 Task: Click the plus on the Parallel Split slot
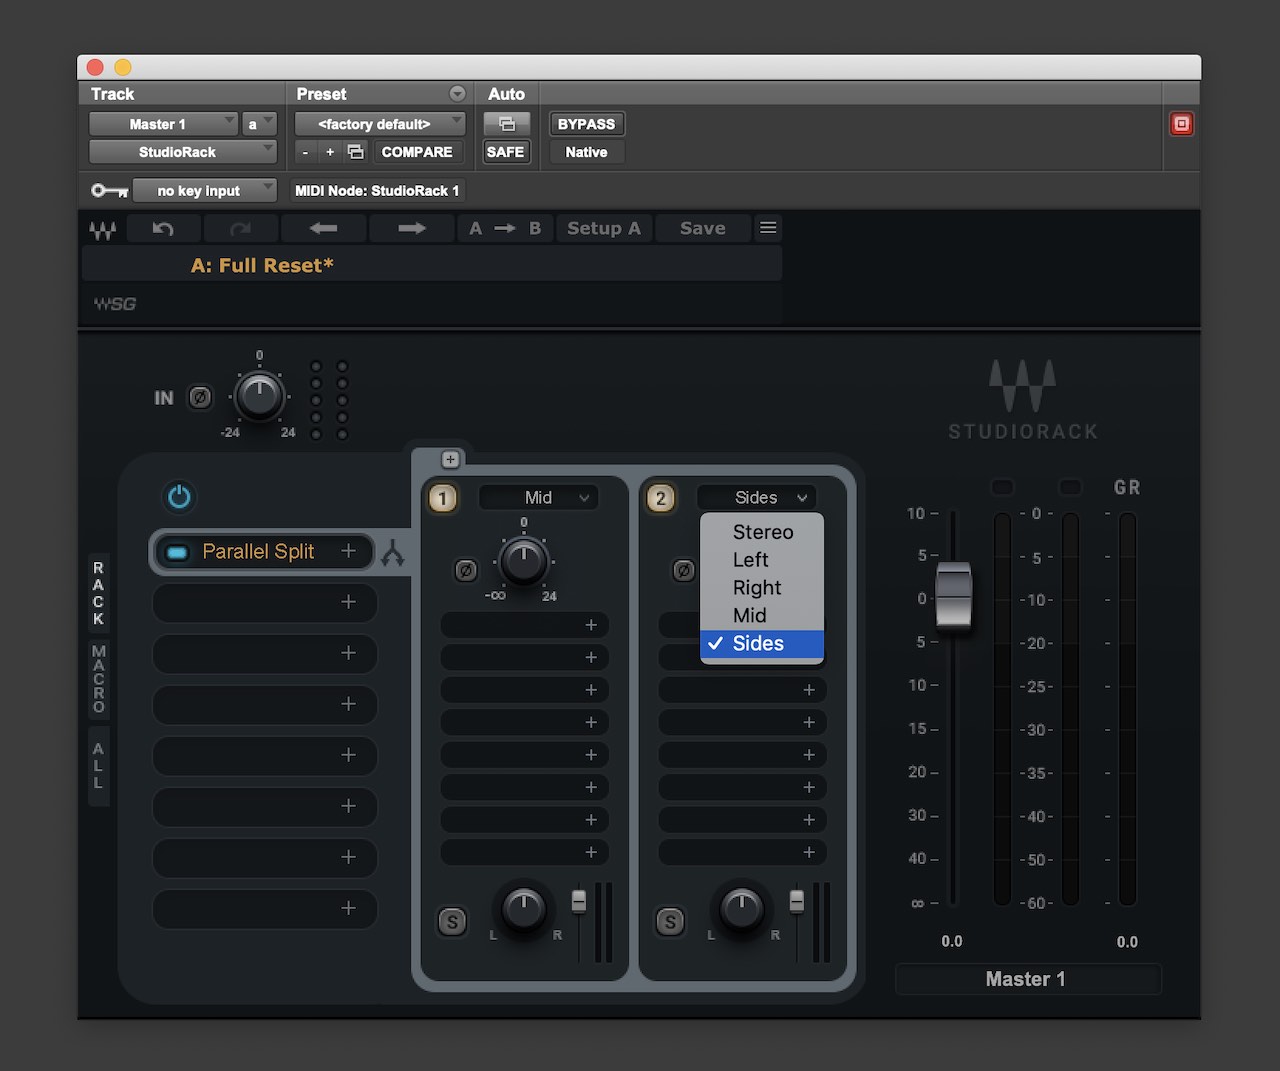click(348, 551)
